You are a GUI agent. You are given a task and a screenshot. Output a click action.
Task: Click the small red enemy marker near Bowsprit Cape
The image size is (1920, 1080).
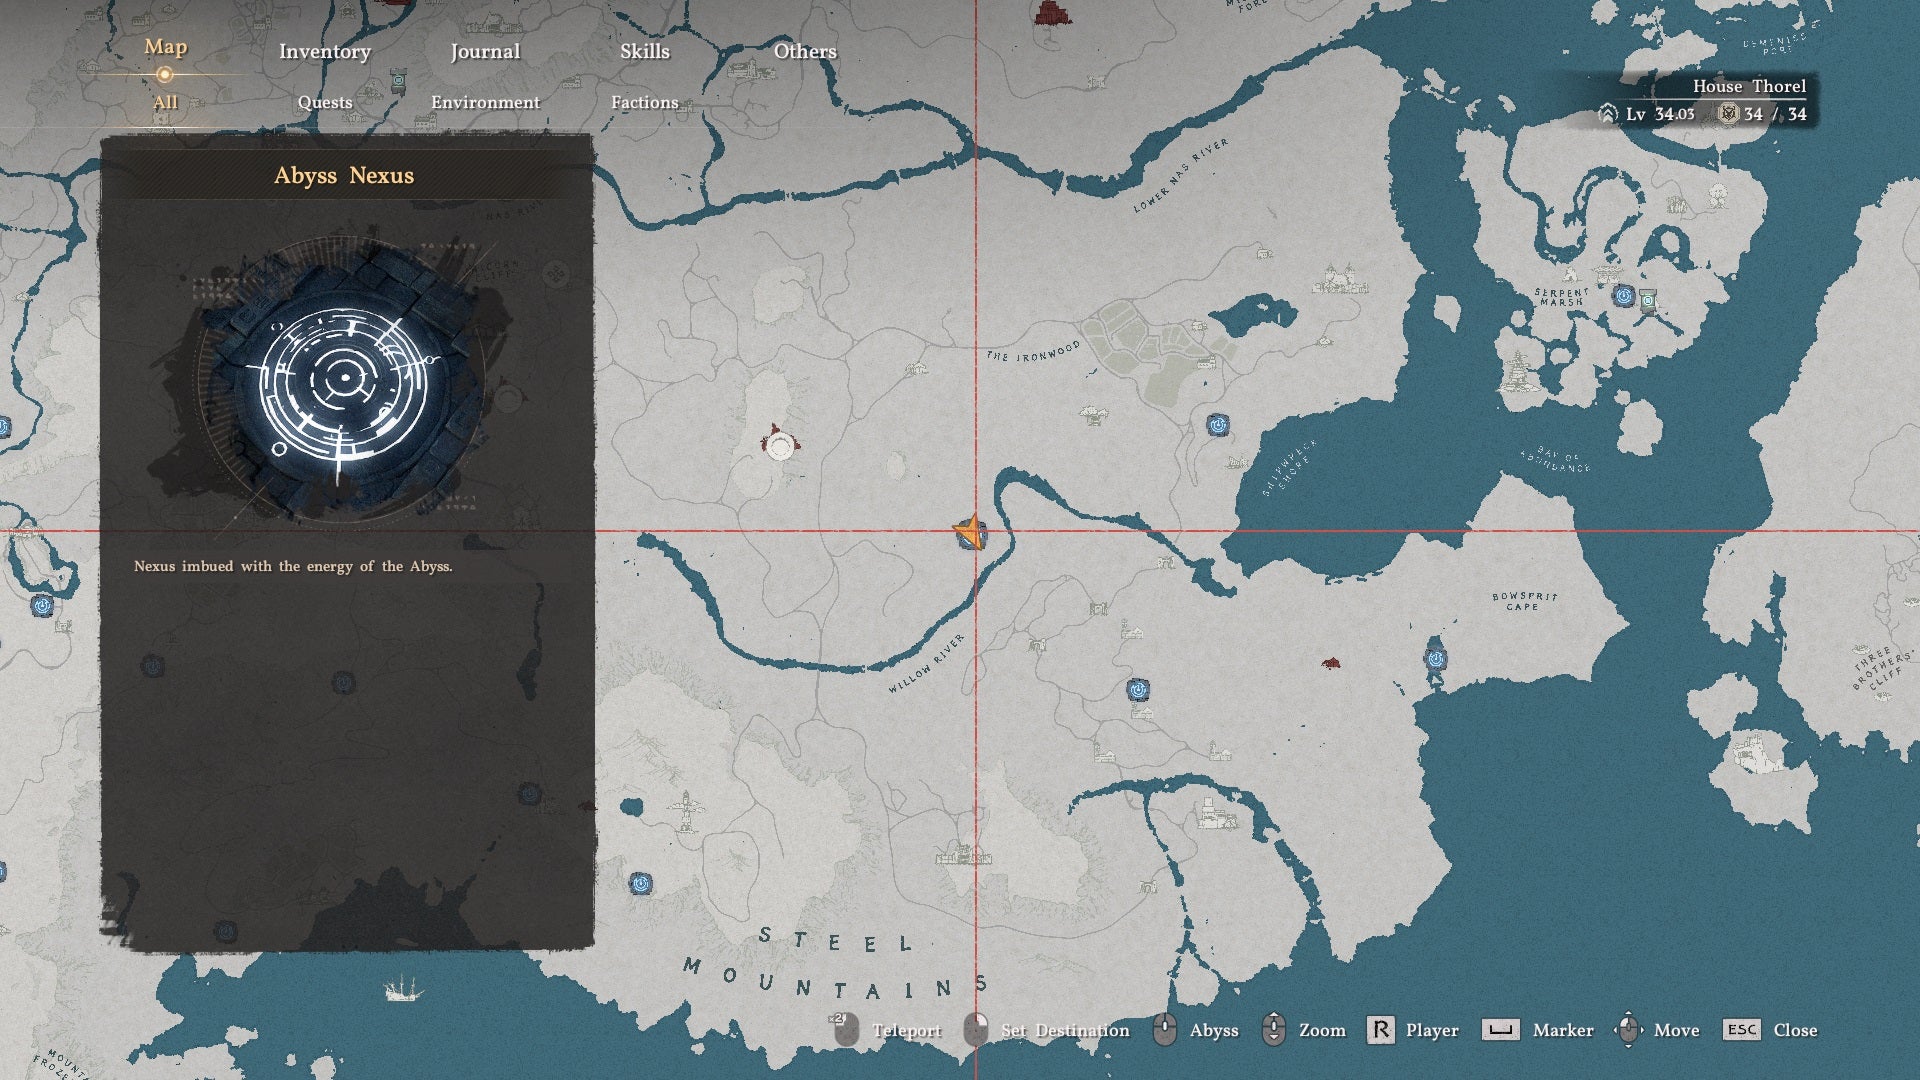point(1330,663)
